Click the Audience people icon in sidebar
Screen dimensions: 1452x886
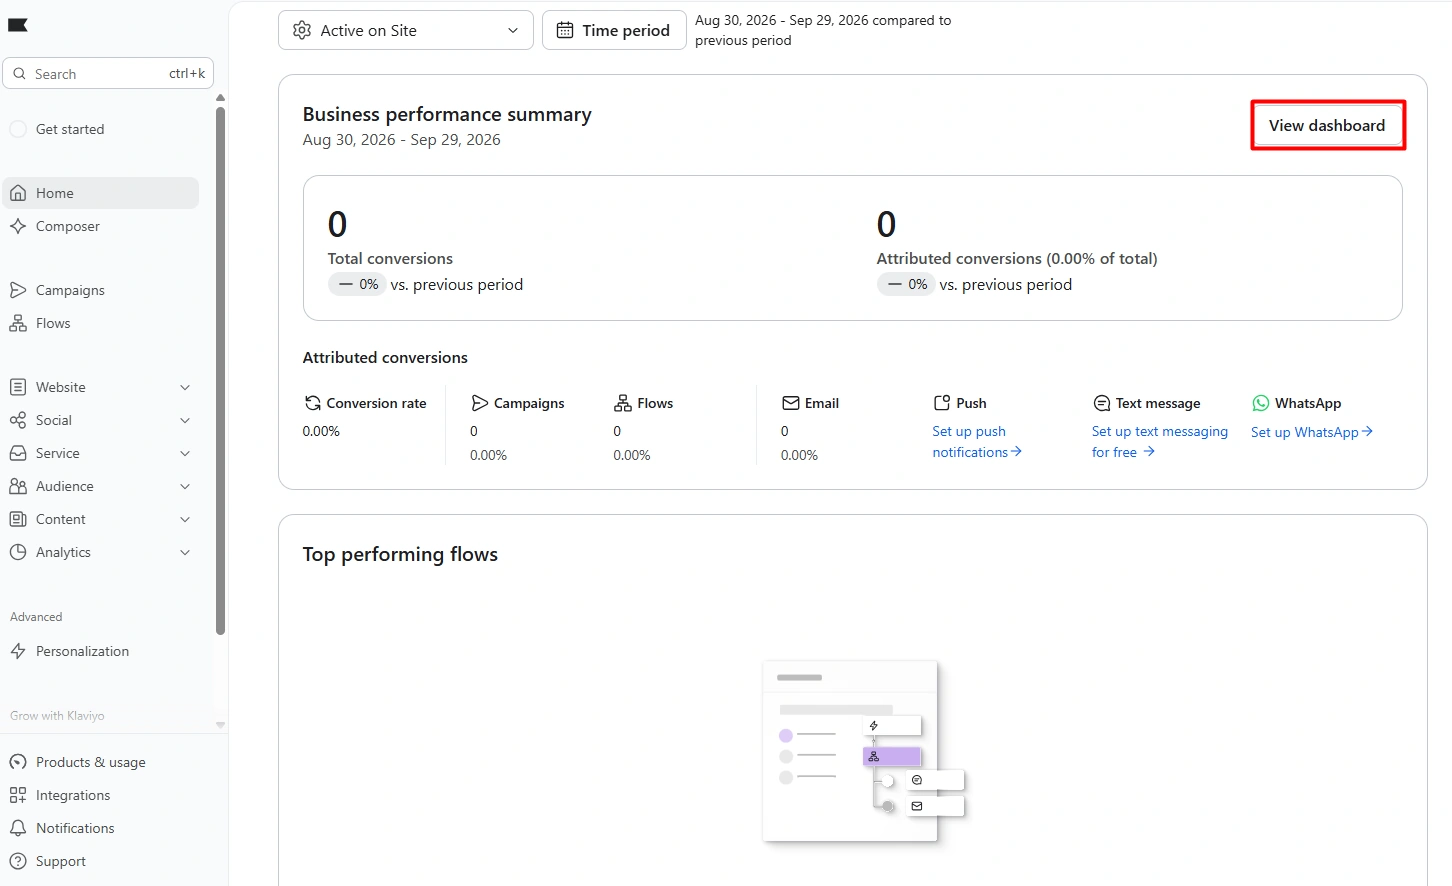[18, 486]
